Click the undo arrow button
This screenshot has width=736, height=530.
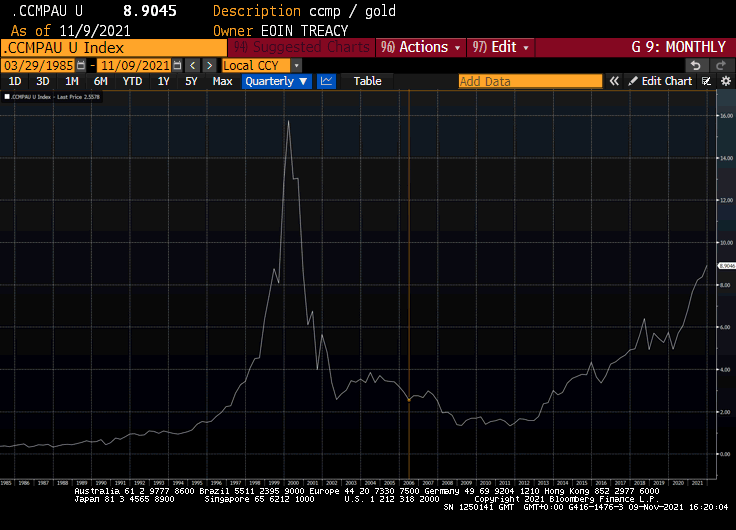click(695, 65)
